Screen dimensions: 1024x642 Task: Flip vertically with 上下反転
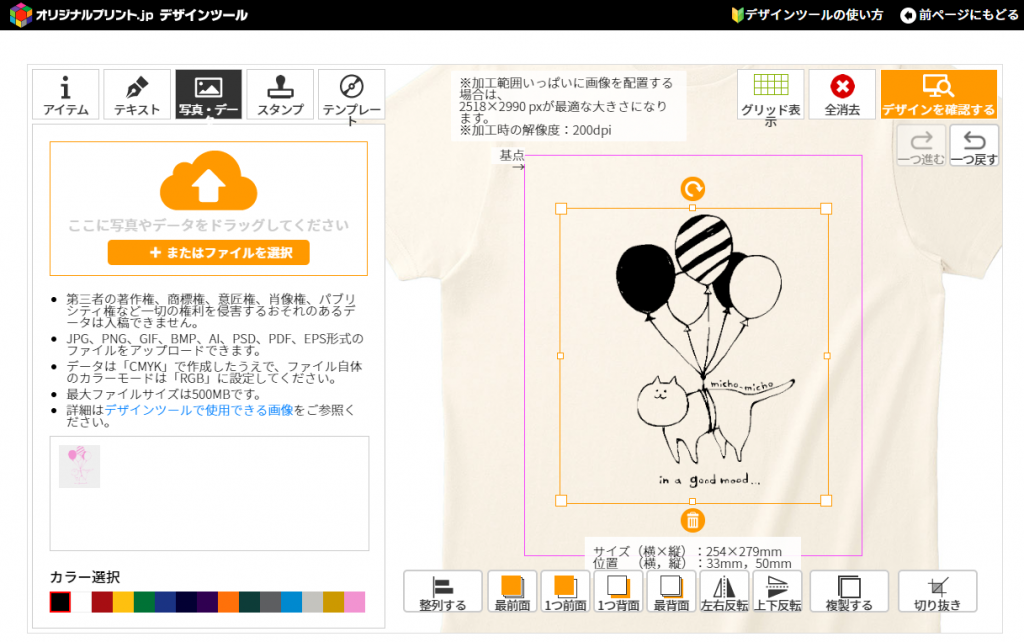pyautogui.click(x=777, y=592)
